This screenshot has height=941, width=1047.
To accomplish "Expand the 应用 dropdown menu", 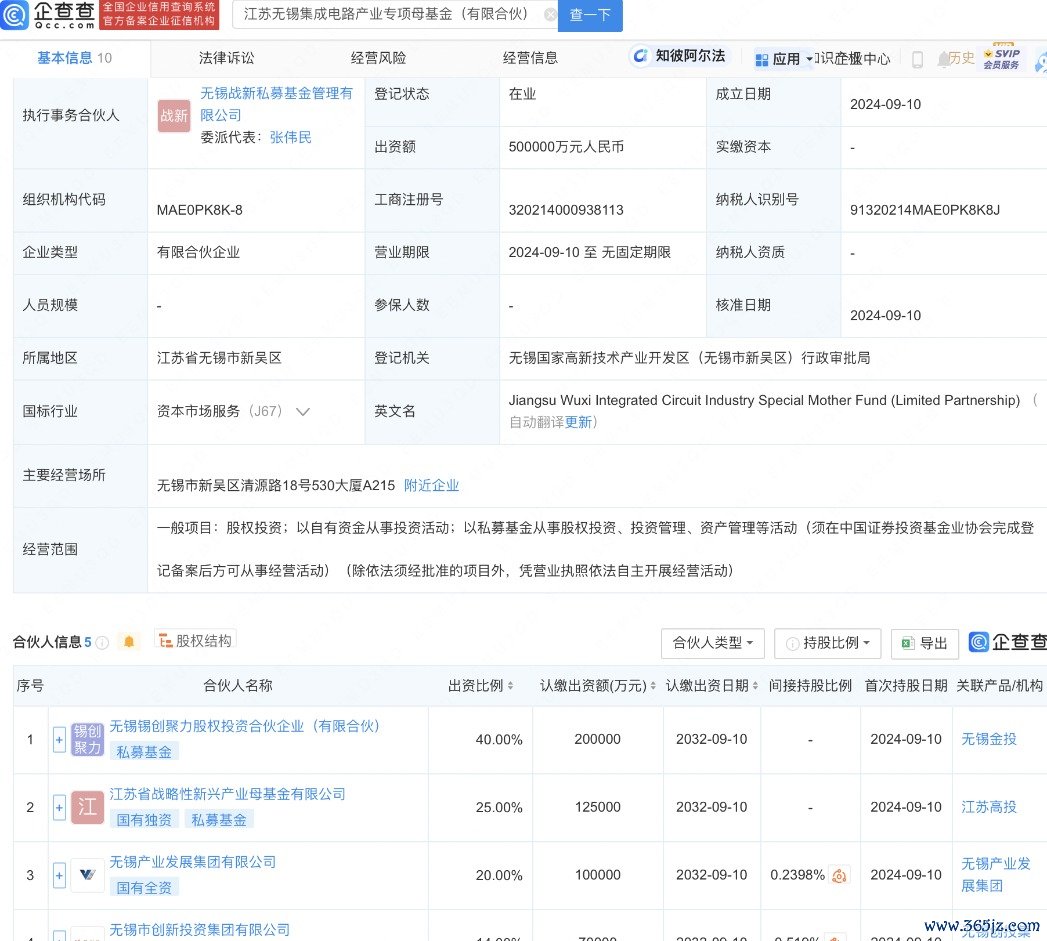I will [x=784, y=59].
